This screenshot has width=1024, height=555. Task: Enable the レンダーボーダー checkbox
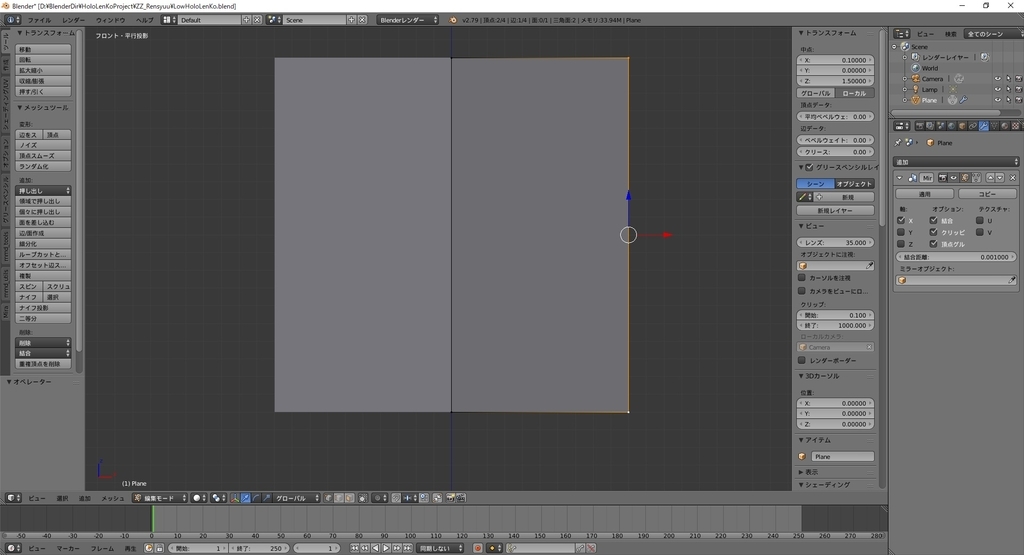point(802,360)
